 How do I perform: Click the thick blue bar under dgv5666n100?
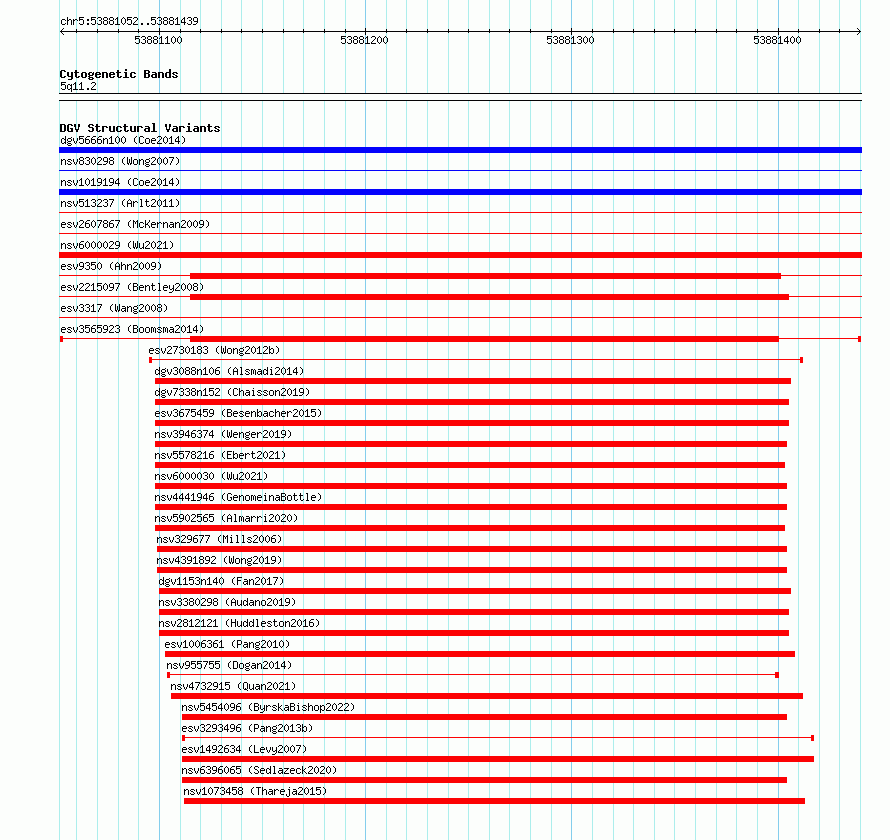coord(460,150)
